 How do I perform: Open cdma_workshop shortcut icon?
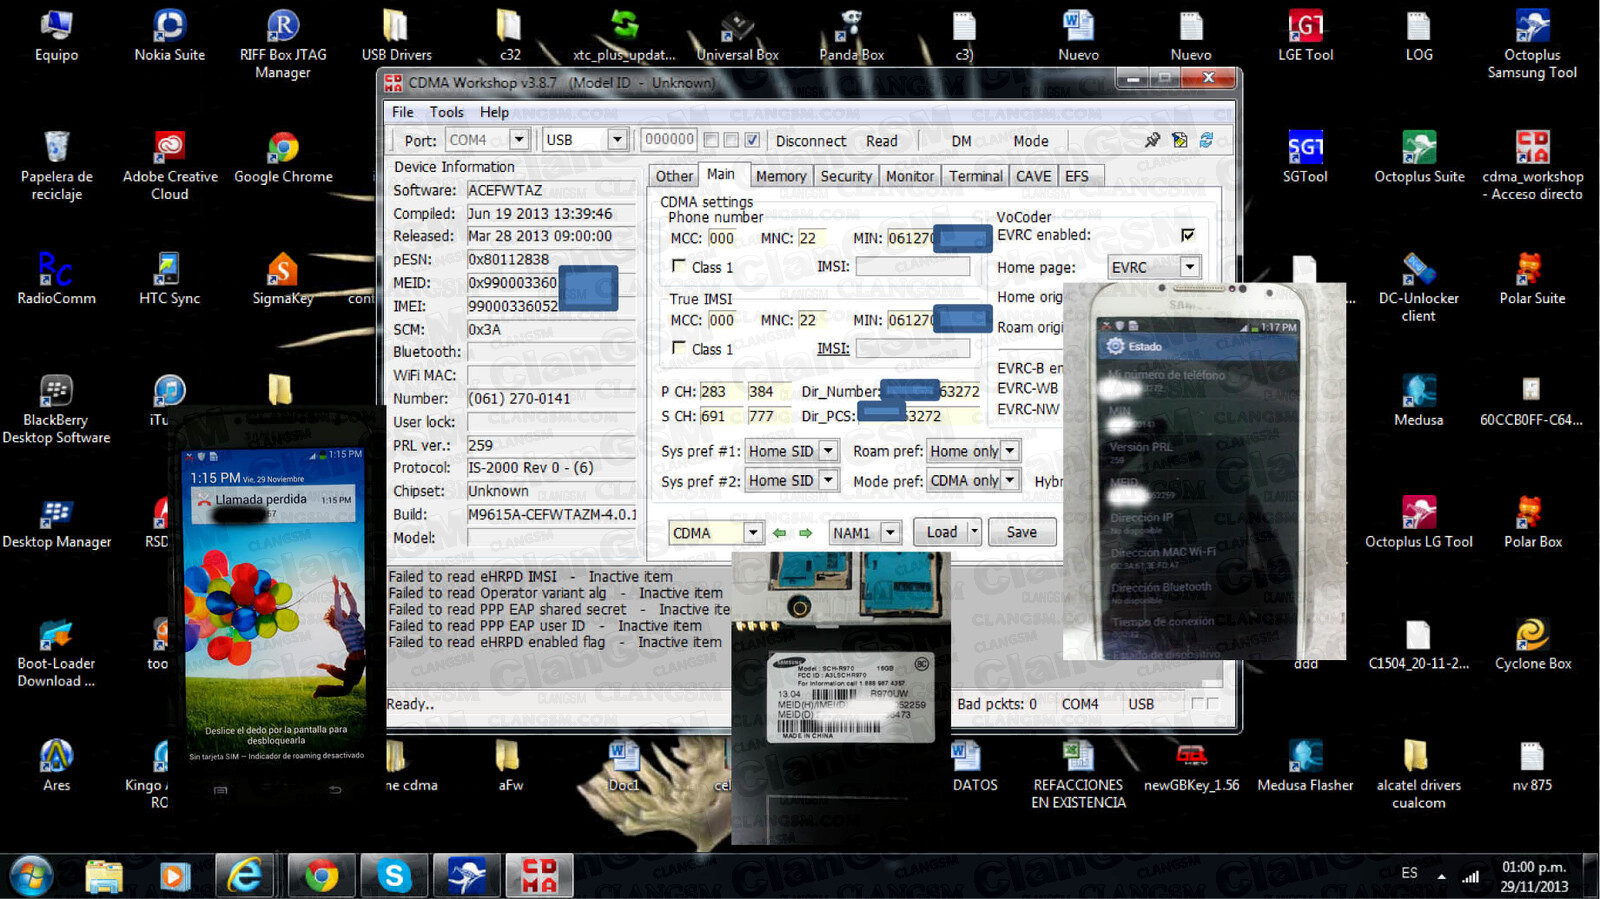[1532, 166]
